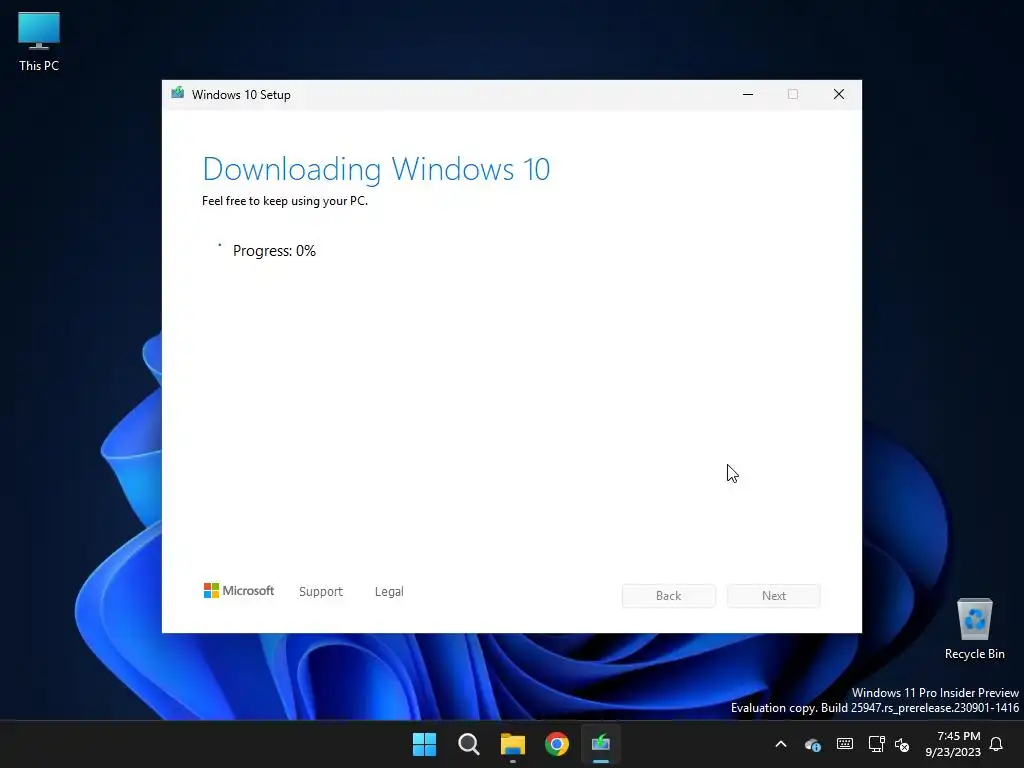This screenshot has height=768, width=1024.
Task: Open the clock showing 7:45 PM
Action: (953, 744)
